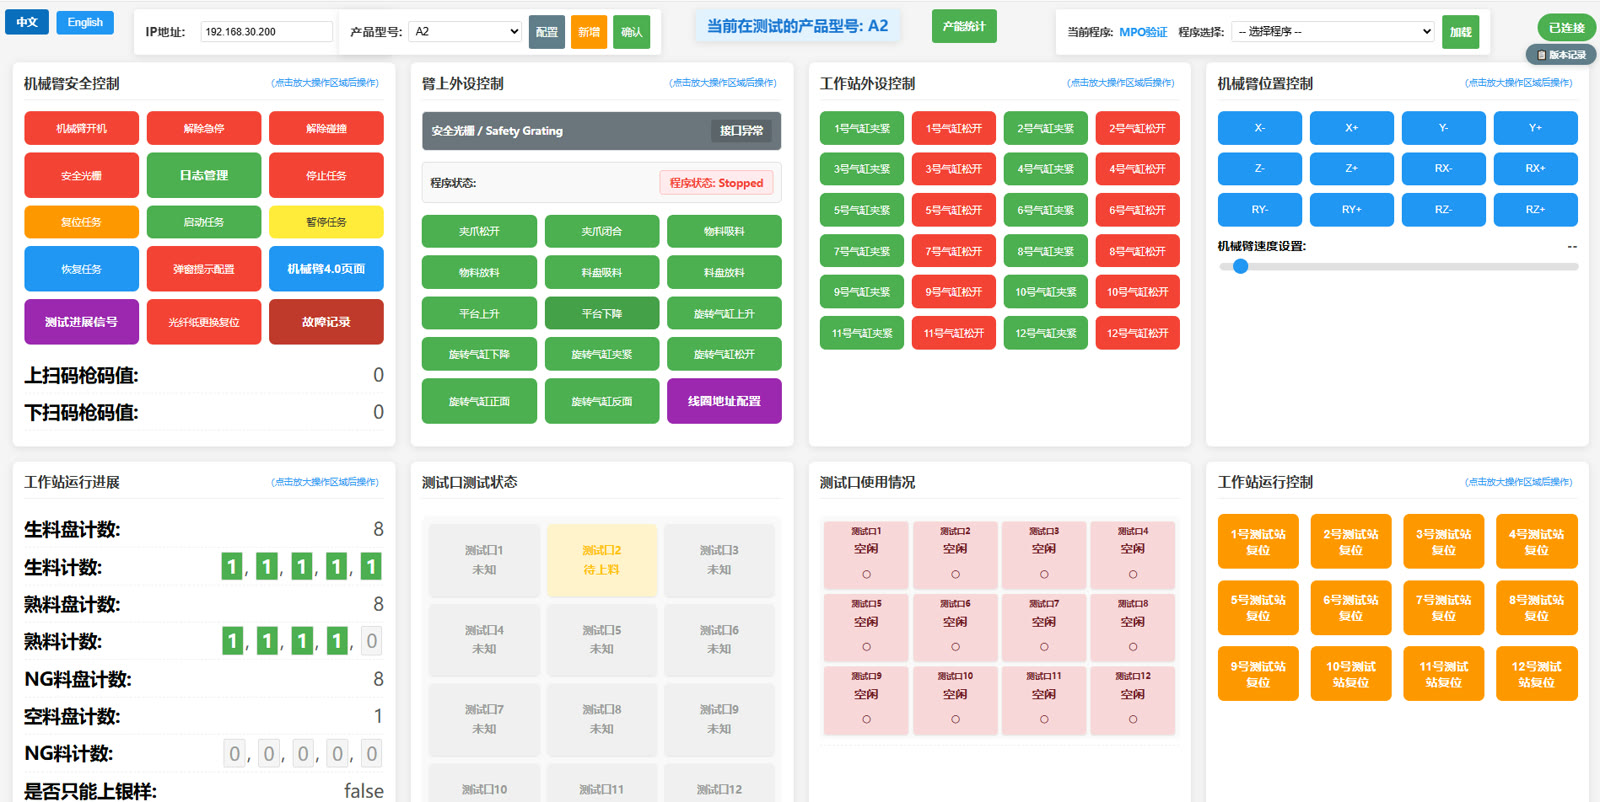Expand the 工作站运行控制 panel via its zoom link
The width and height of the screenshot is (1600, 802).
[1519, 482]
